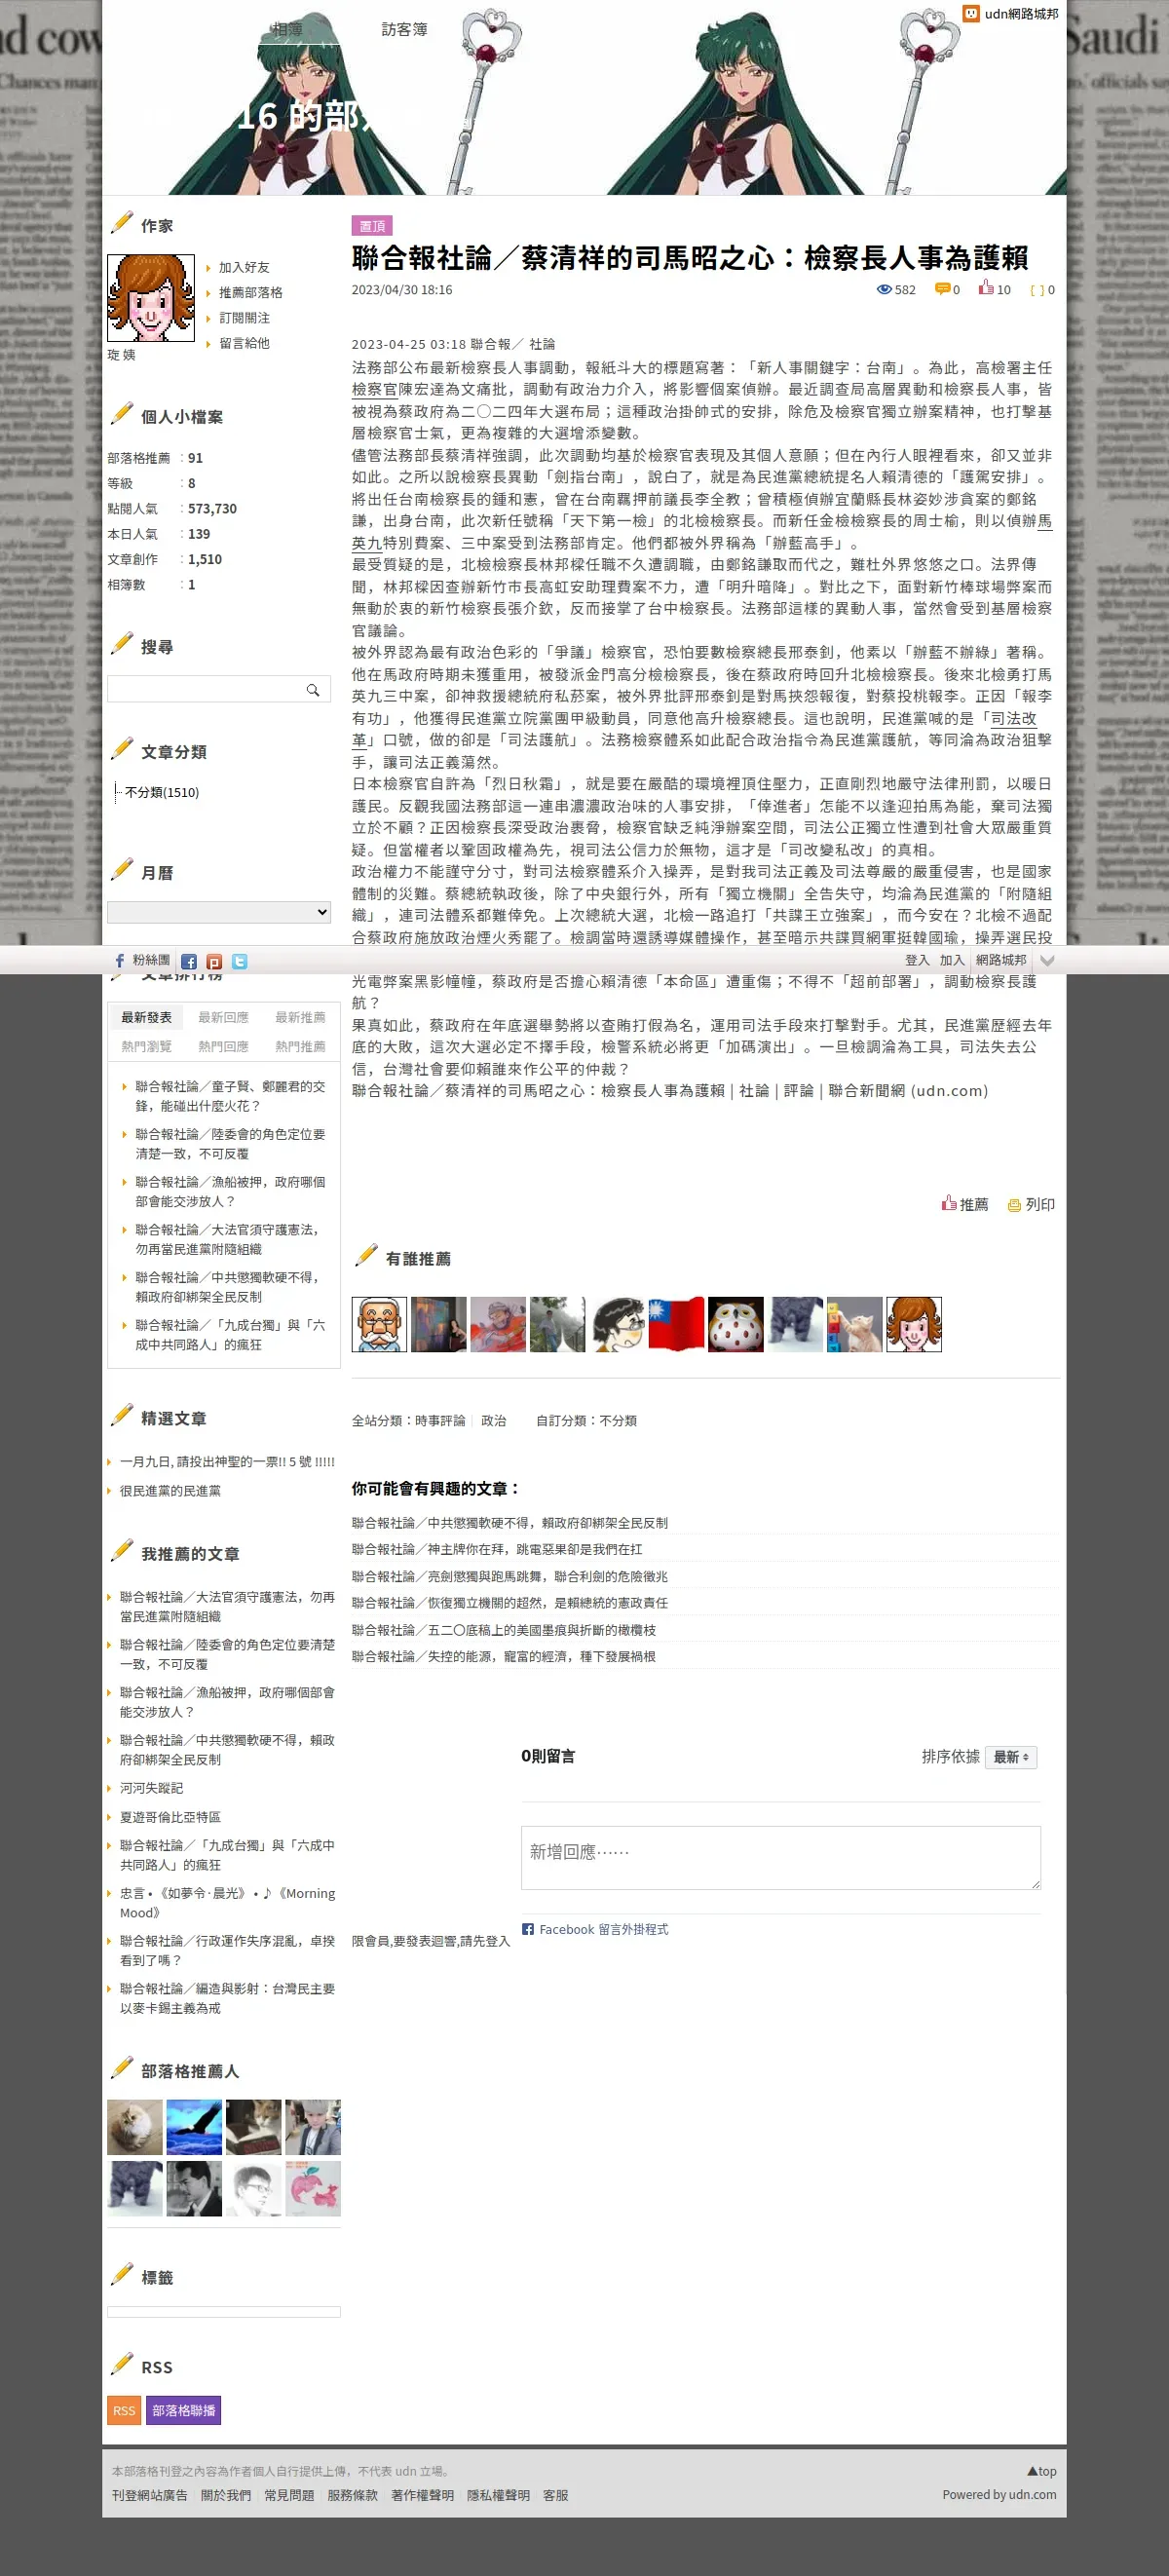
Task: Click the udn網路城邦 logo icon
Action: pyautogui.click(x=970, y=13)
